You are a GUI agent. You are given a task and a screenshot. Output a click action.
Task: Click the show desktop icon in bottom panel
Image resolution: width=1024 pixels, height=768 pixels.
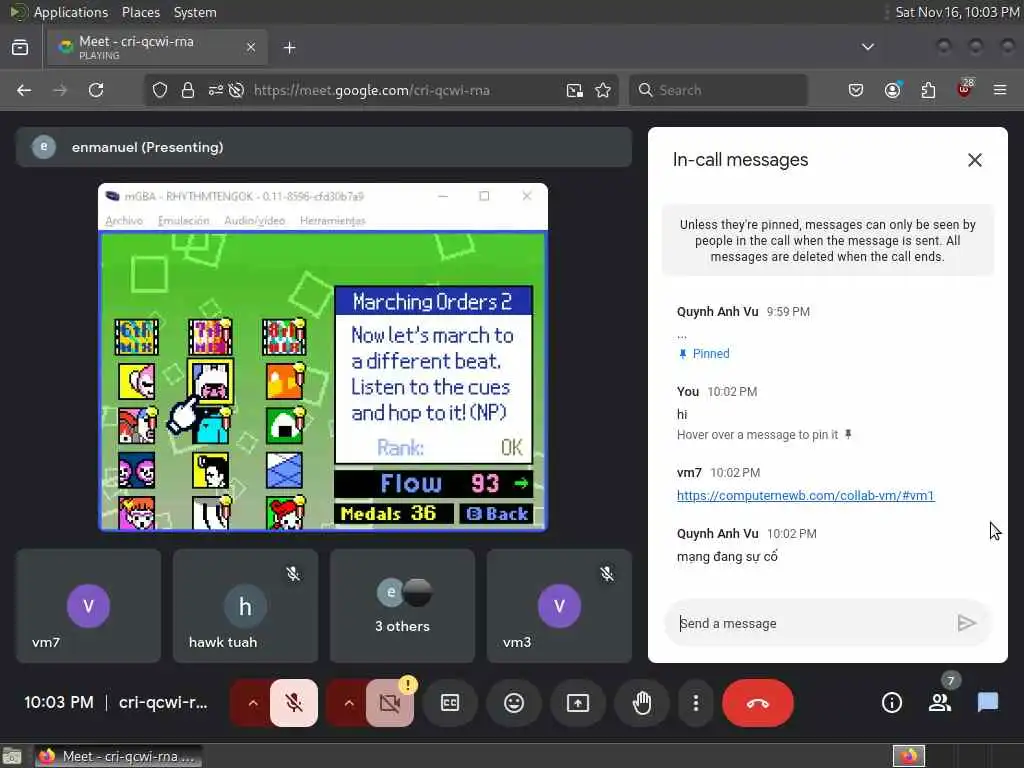pyautogui.click(x=12, y=757)
